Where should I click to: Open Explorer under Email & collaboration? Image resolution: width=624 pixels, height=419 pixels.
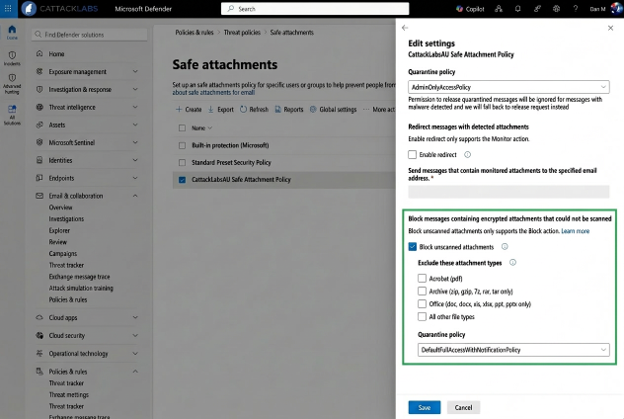point(59,230)
